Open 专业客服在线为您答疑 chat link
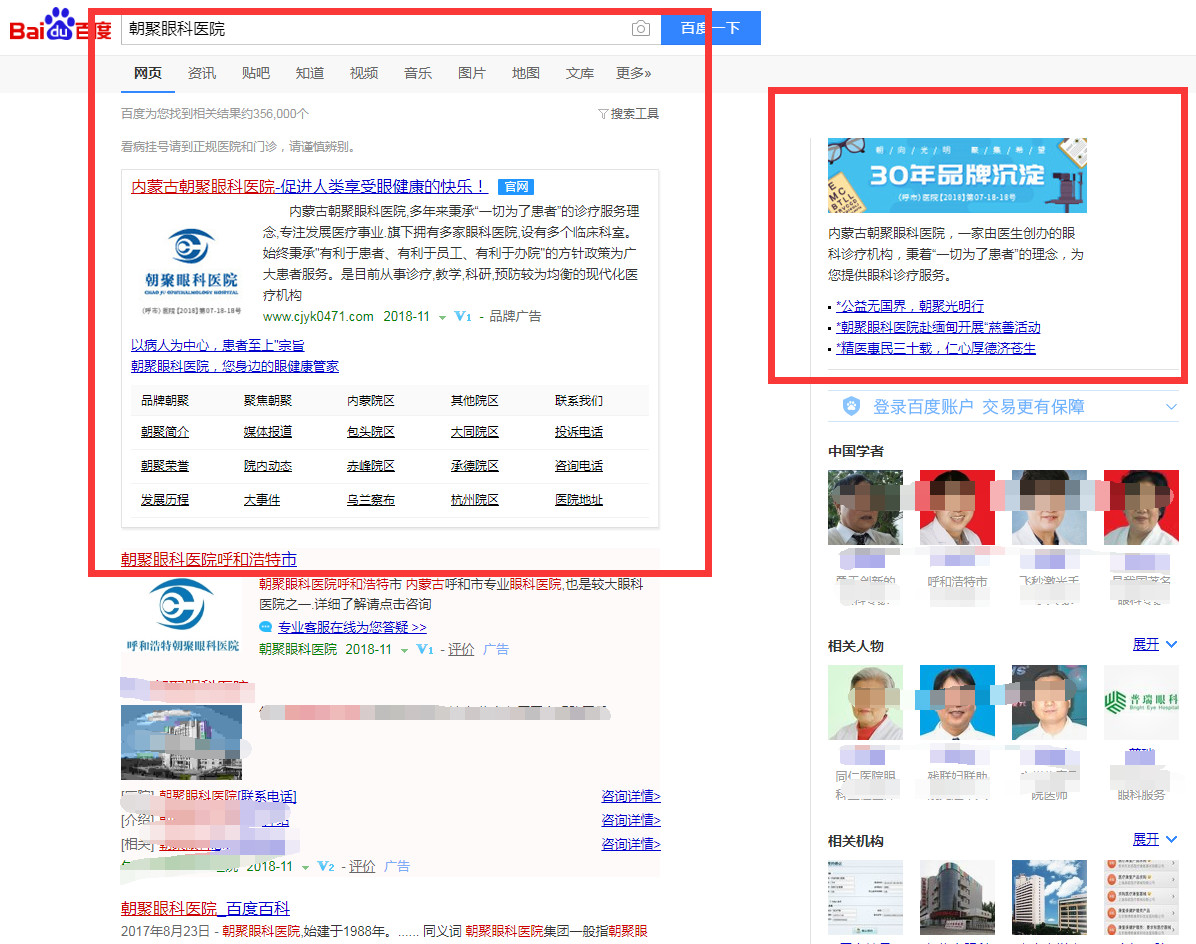 click(352, 628)
